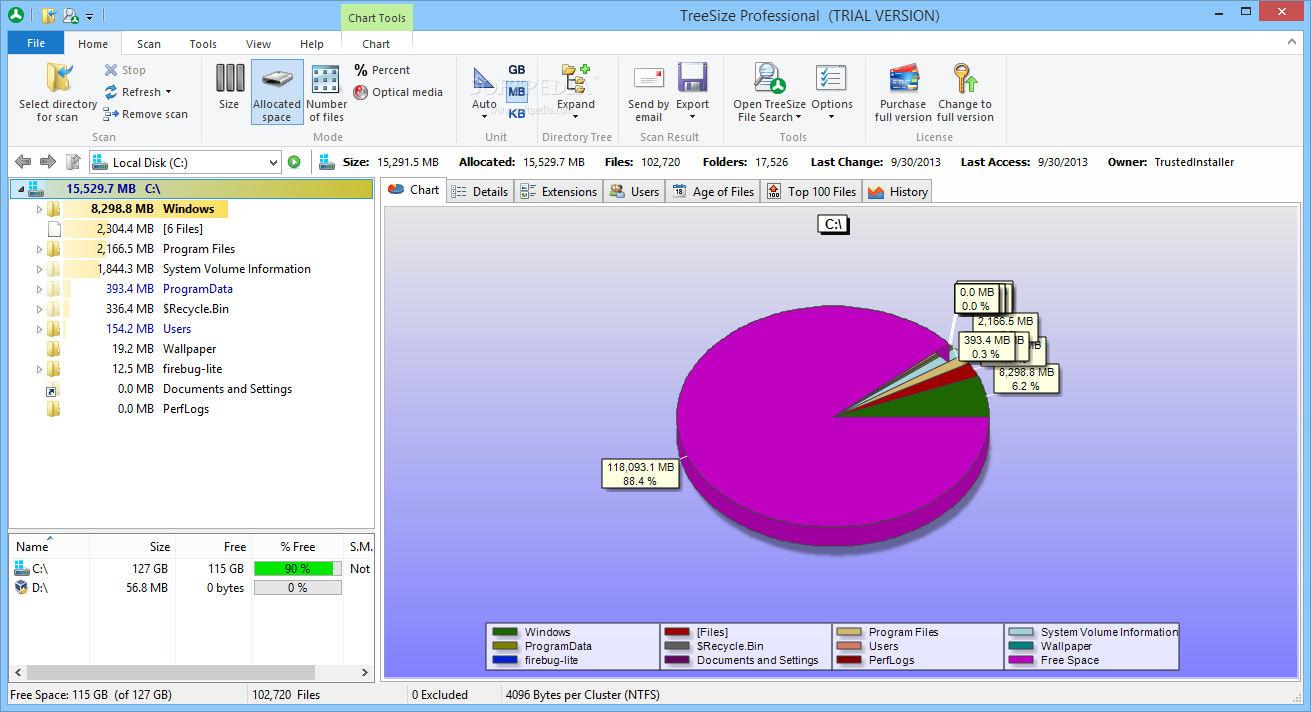
Task: Click the Send by email icon
Action: (648, 79)
